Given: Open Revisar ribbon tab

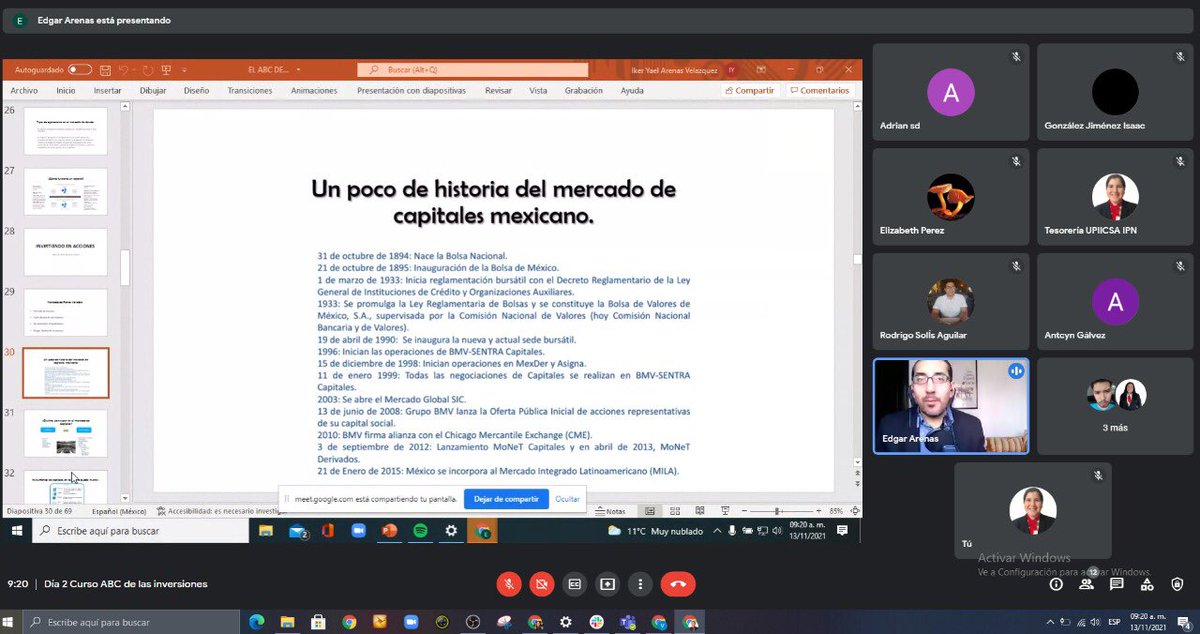Looking at the screenshot, I should click(x=498, y=90).
